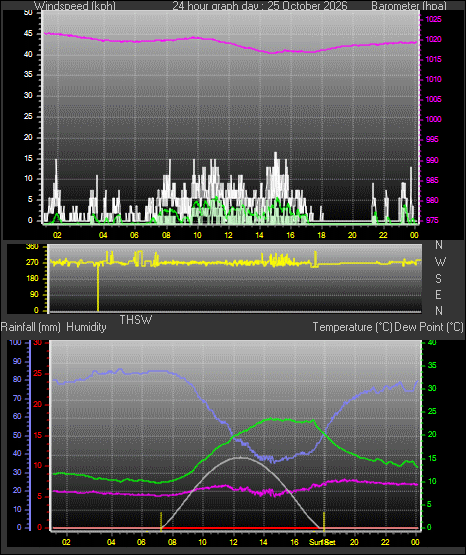The image size is (466, 555).
Task: Select the 35 windspeed axis value
Action: [28, 74]
